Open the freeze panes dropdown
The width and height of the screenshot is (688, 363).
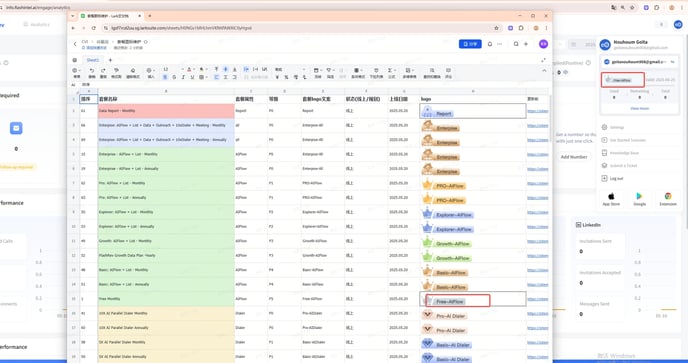point(318,72)
